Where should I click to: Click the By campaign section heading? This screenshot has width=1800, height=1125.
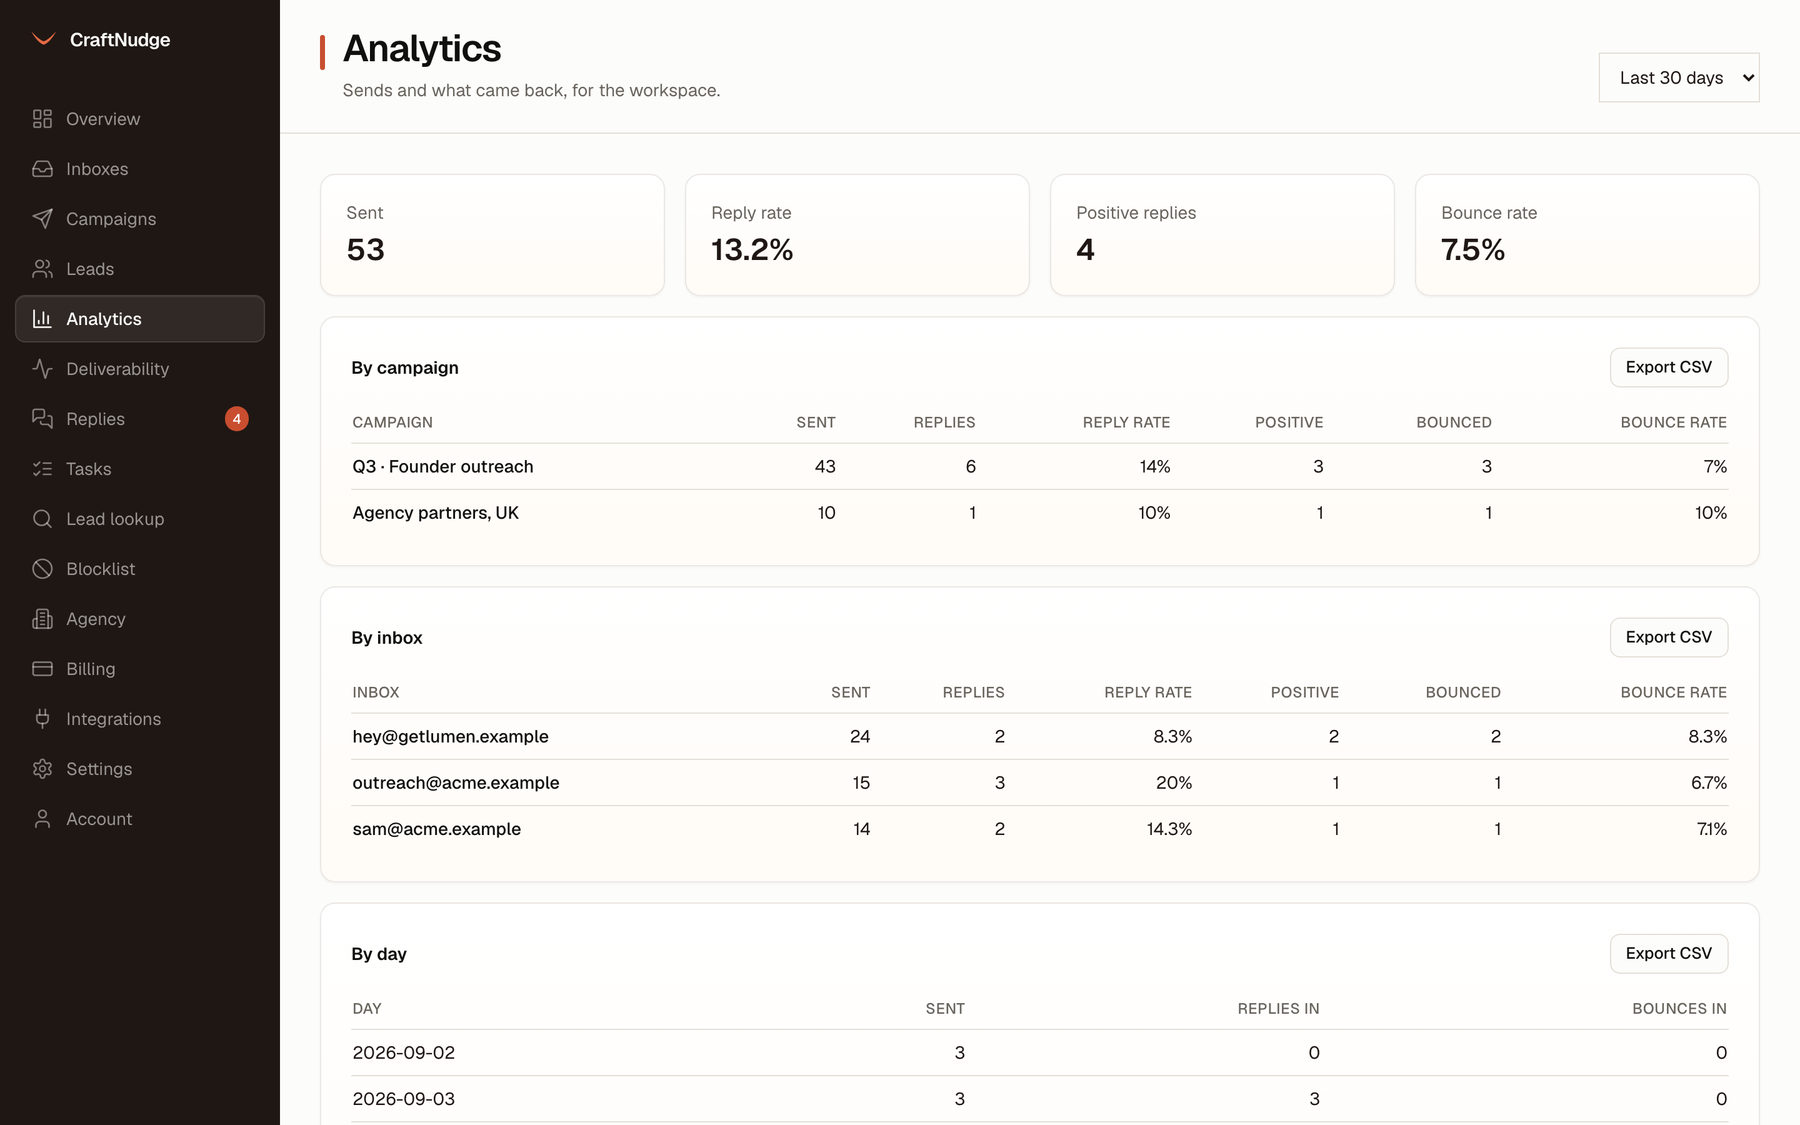coord(405,367)
